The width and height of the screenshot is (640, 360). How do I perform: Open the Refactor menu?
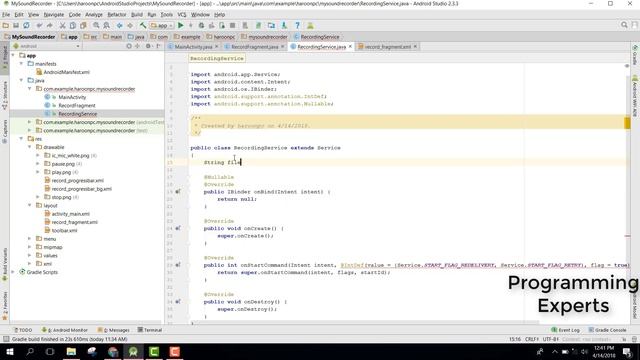117,14
